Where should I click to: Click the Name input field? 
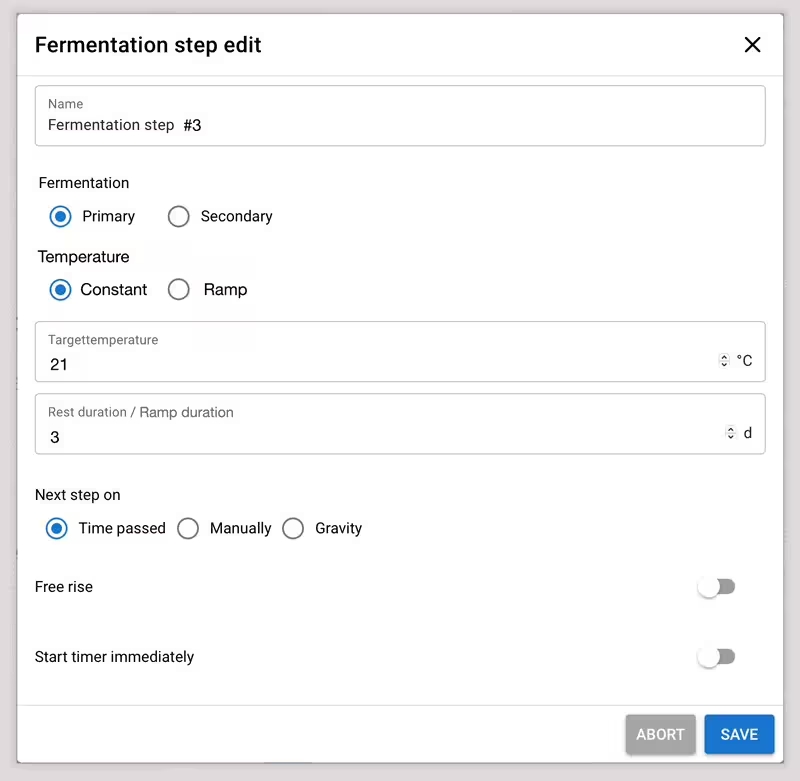pyautogui.click(x=400, y=125)
